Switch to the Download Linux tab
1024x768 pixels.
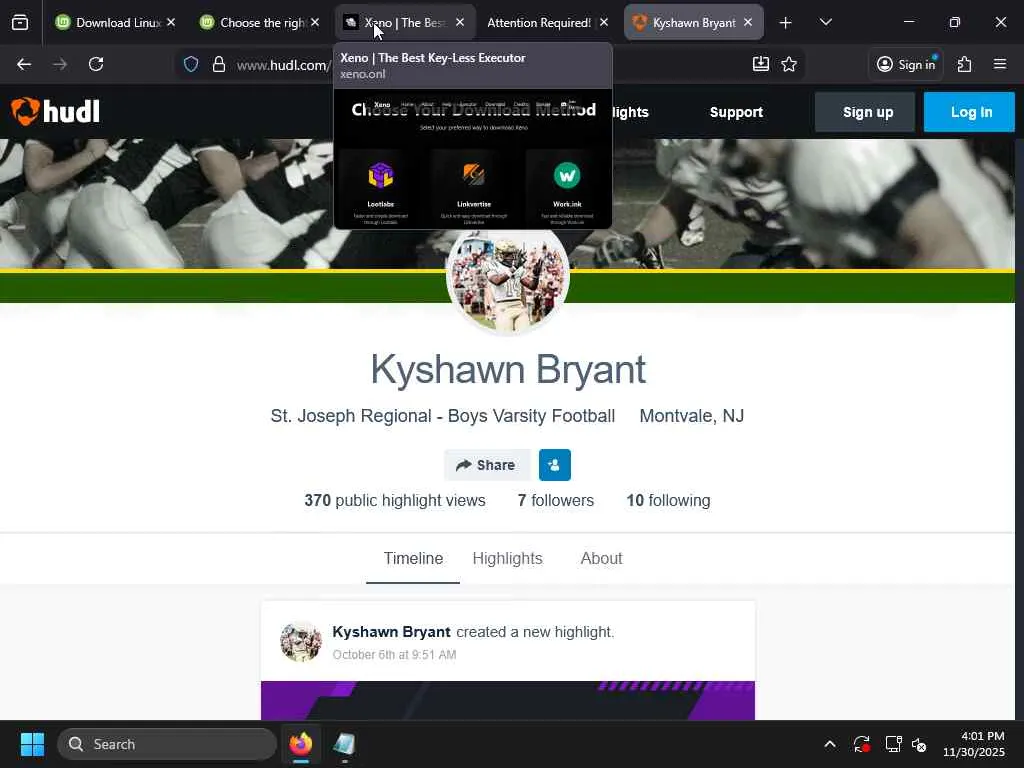click(x=116, y=22)
